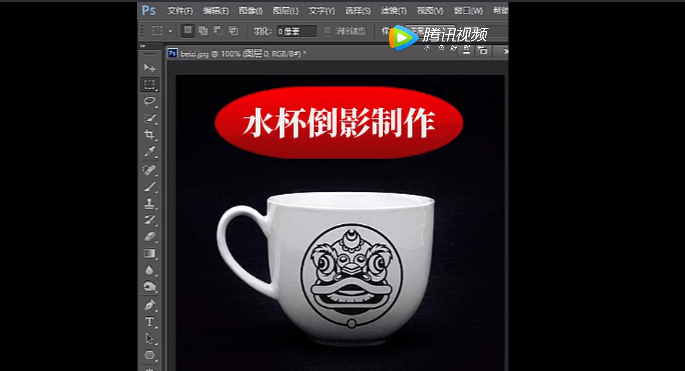Click the feather 0 像素 input field

click(x=296, y=31)
